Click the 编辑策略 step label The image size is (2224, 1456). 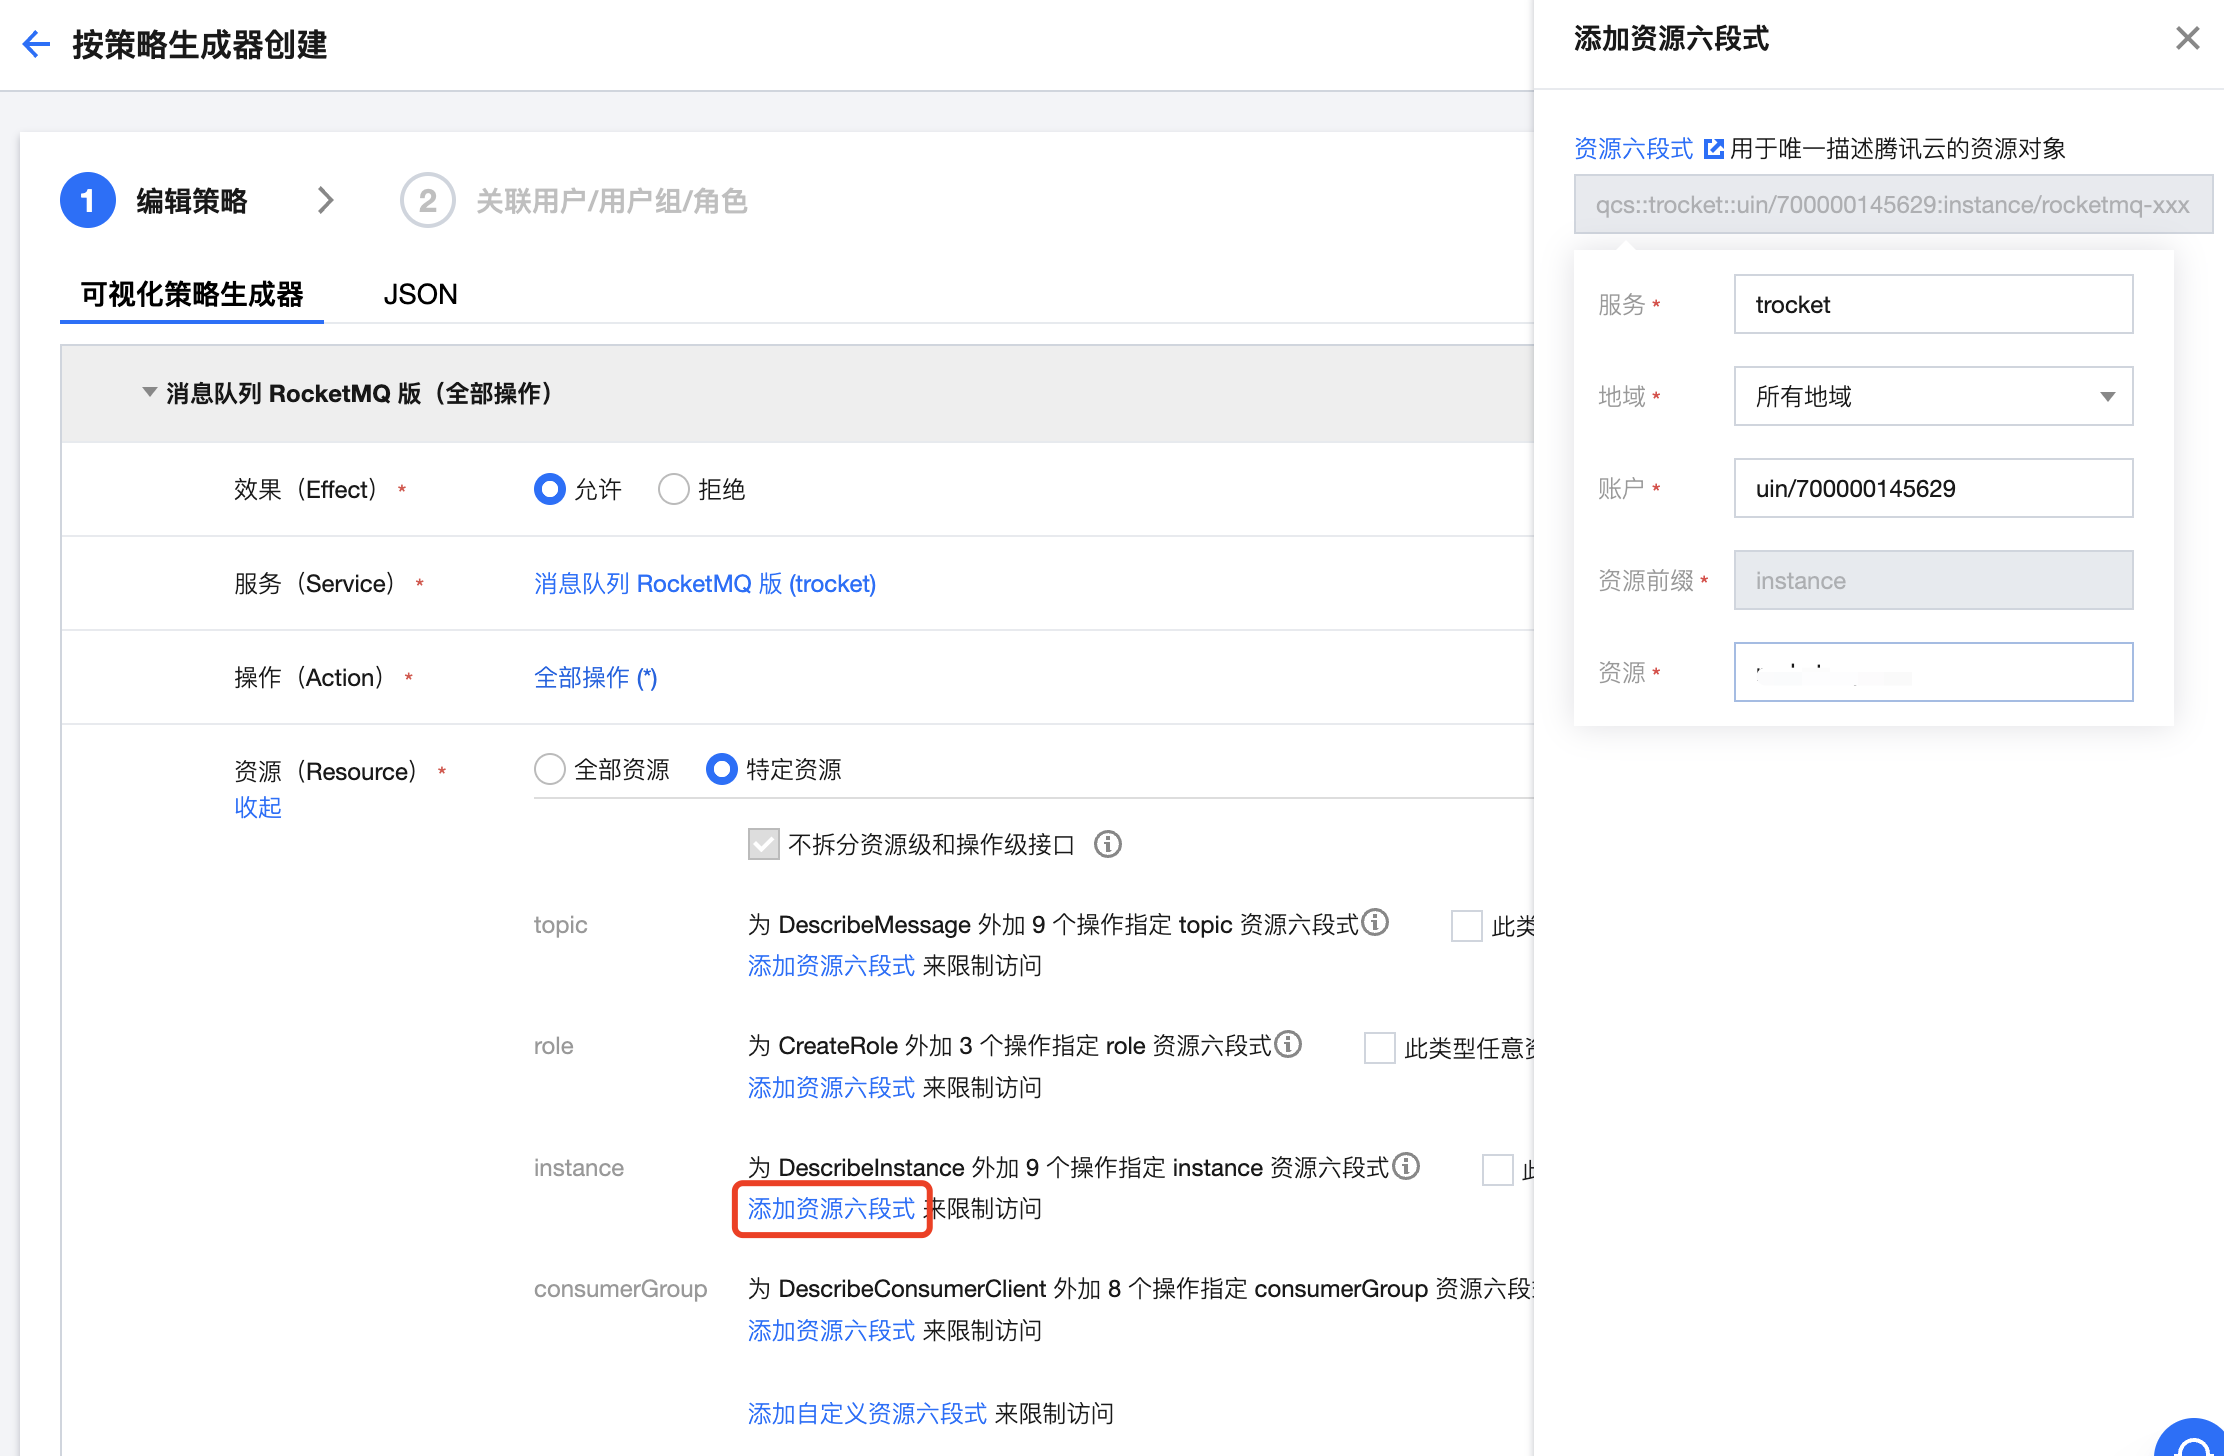pos(192,201)
